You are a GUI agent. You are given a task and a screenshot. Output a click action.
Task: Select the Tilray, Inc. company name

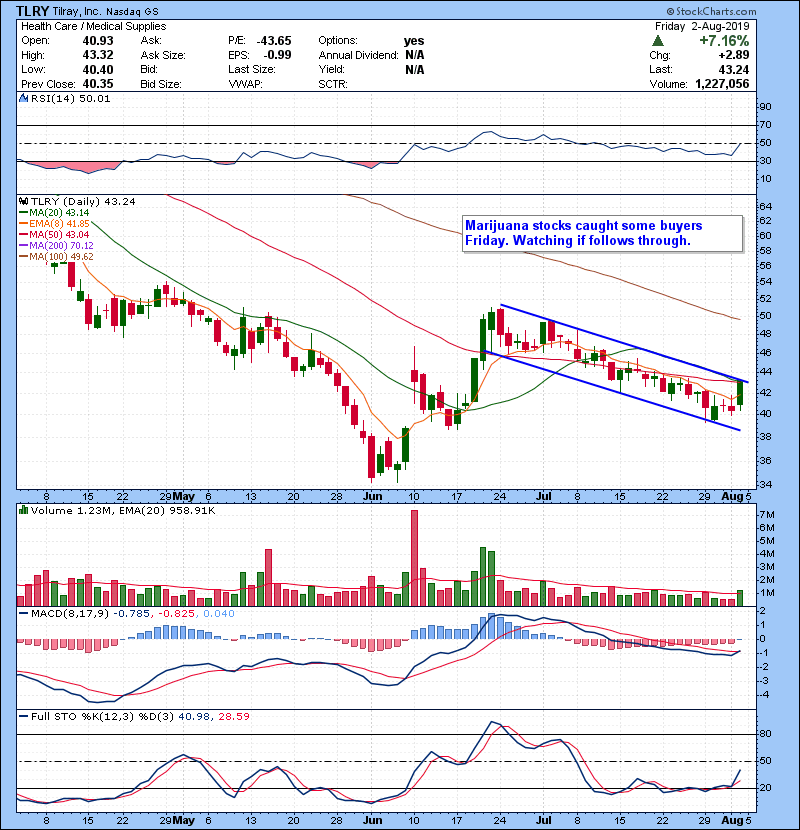point(76,12)
